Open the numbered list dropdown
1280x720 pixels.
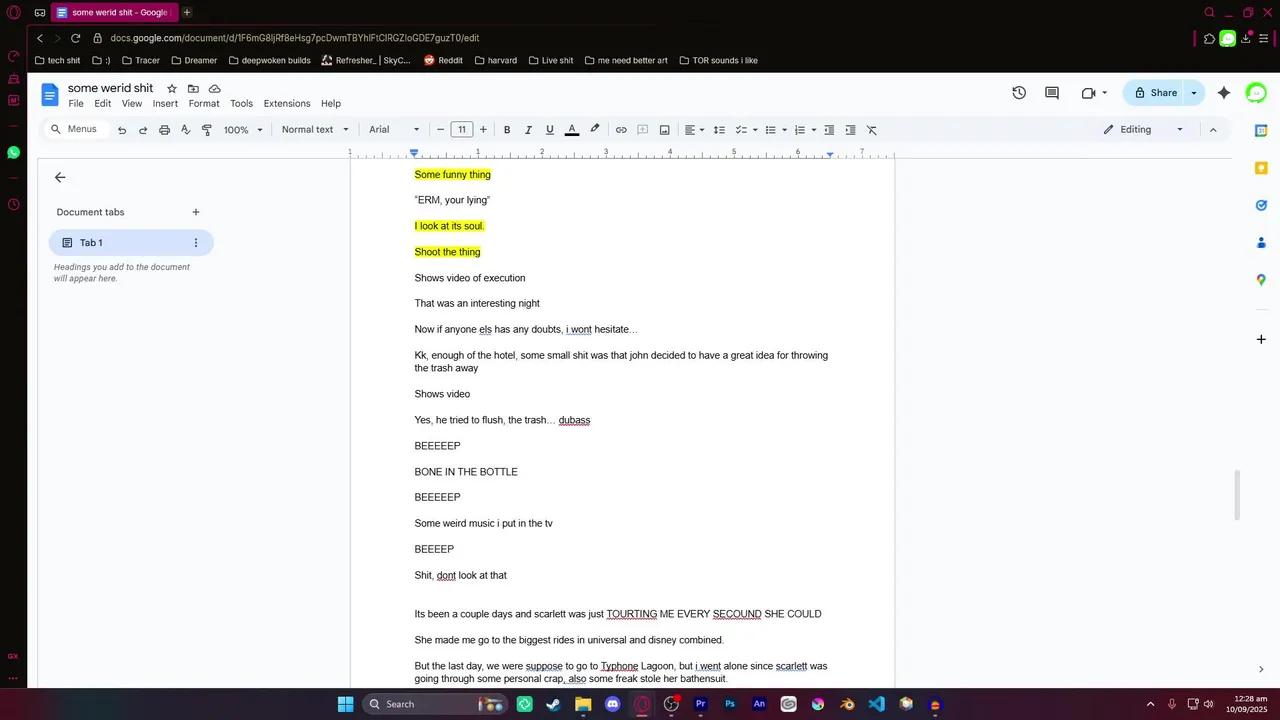point(805,130)
